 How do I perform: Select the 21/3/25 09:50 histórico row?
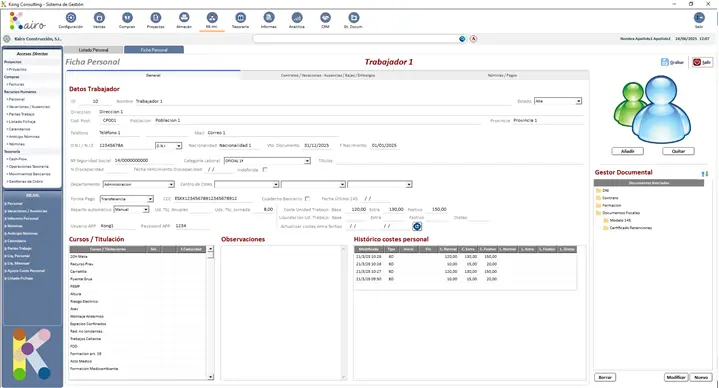(x=465, y=279)
